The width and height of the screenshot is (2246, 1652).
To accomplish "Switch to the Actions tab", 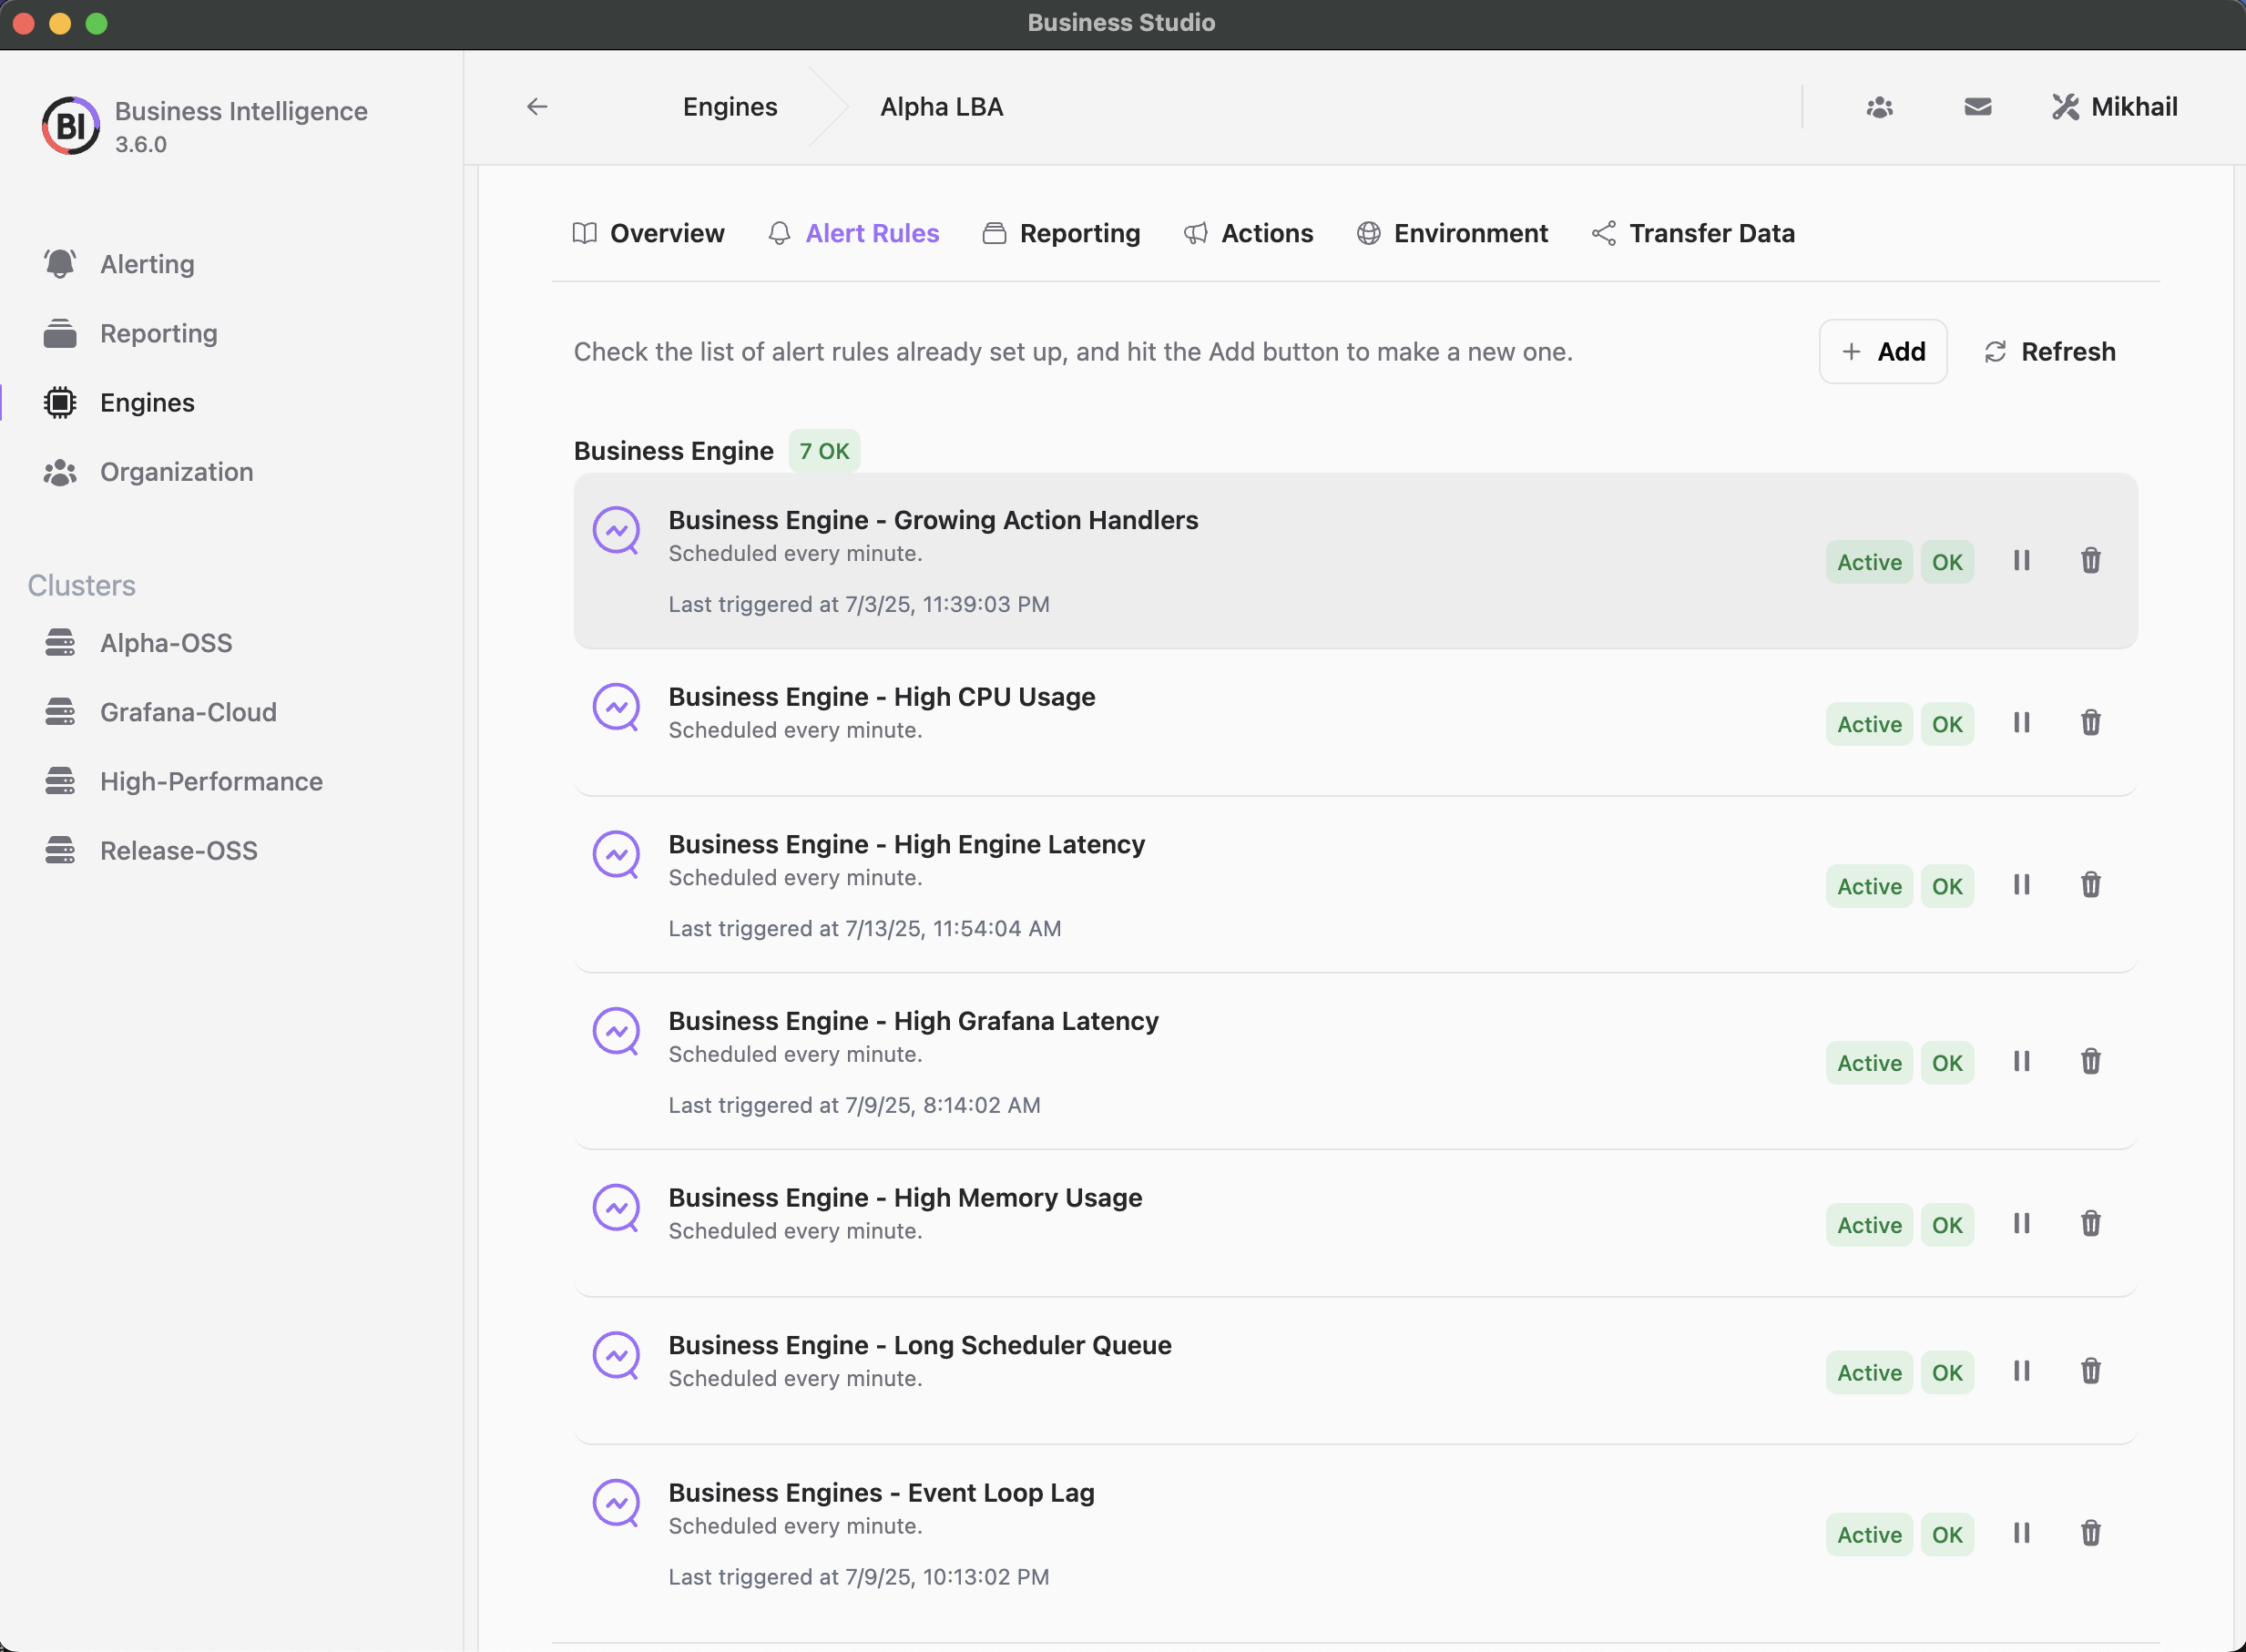I will (x=1248, y=233).
